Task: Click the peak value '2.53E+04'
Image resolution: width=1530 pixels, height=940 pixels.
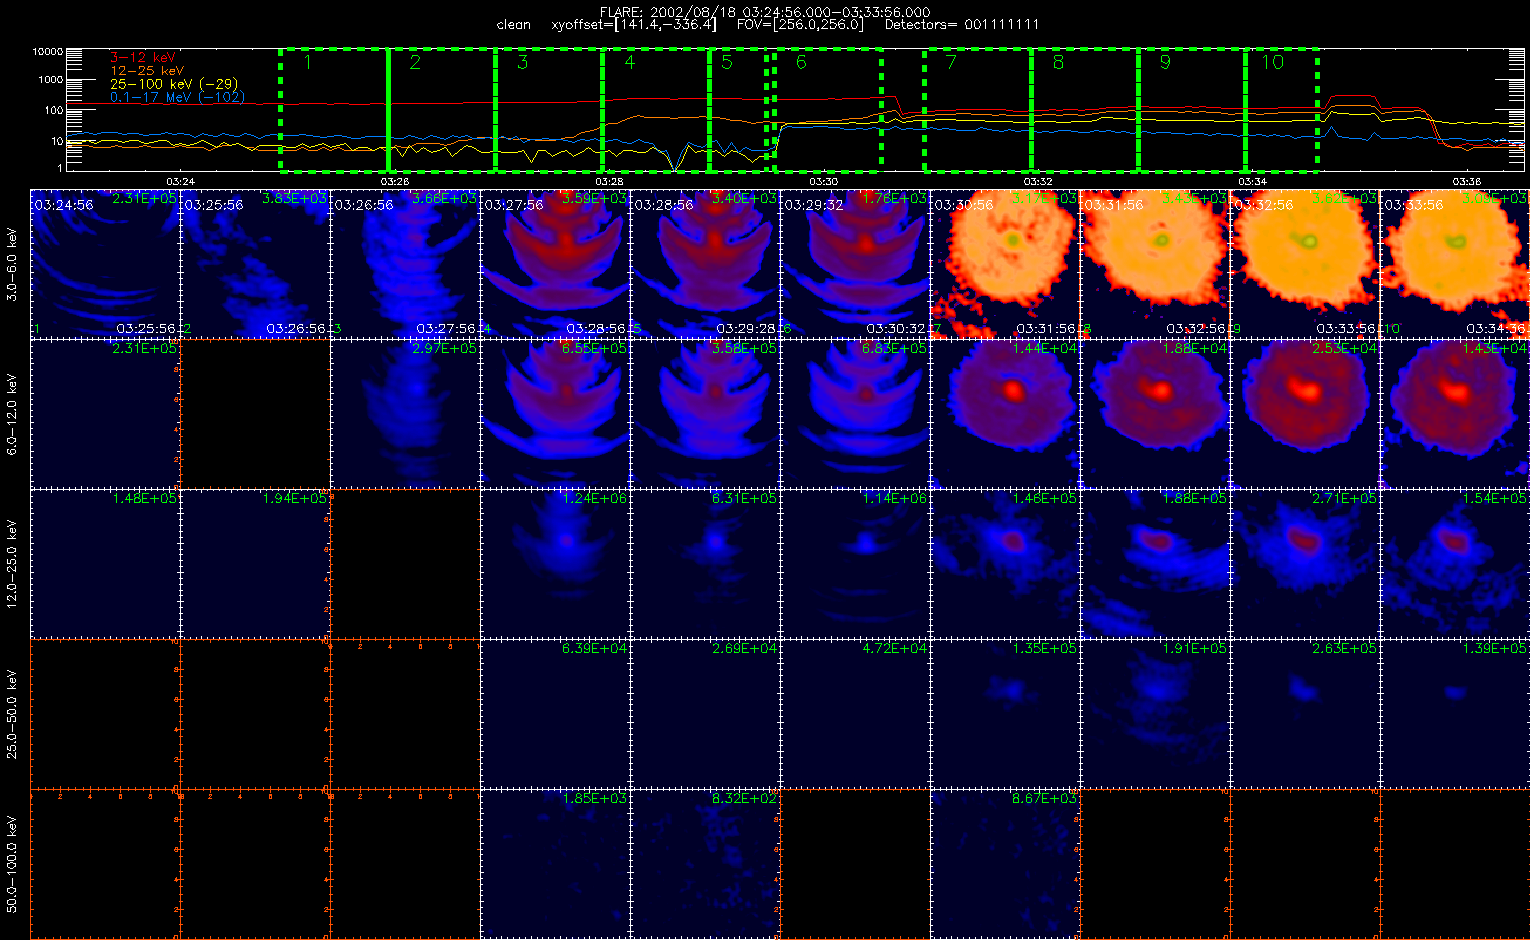Action: (1344, 349)
